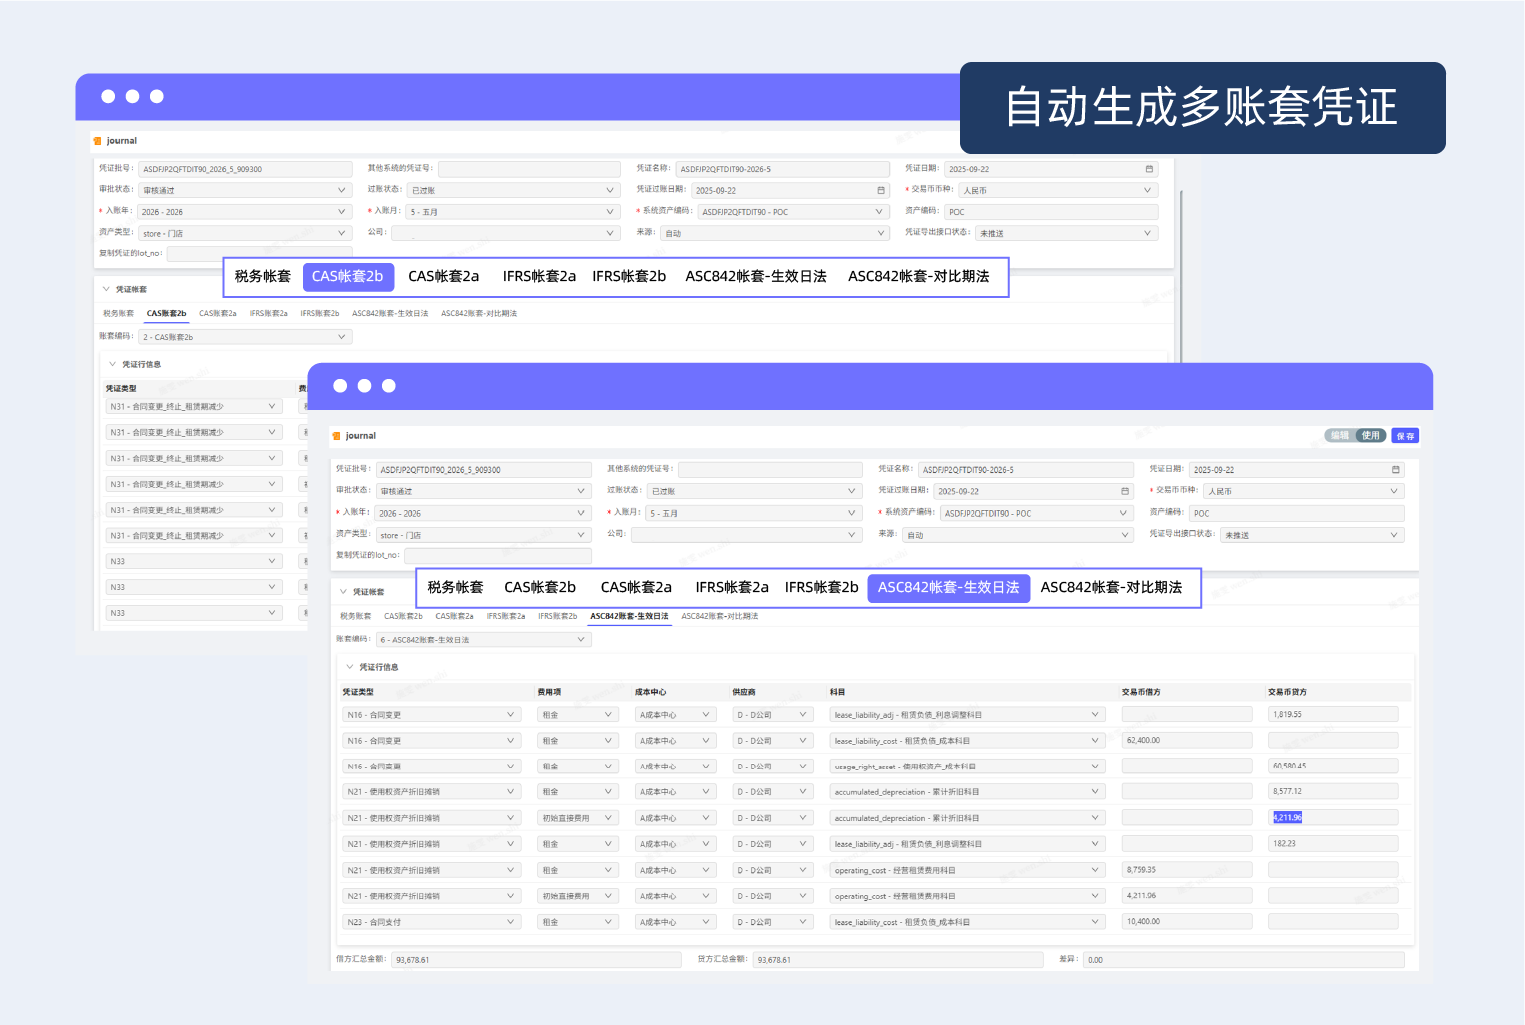Click the 贷方汇总金额 total field
1525x1025 pixels.
898,959
